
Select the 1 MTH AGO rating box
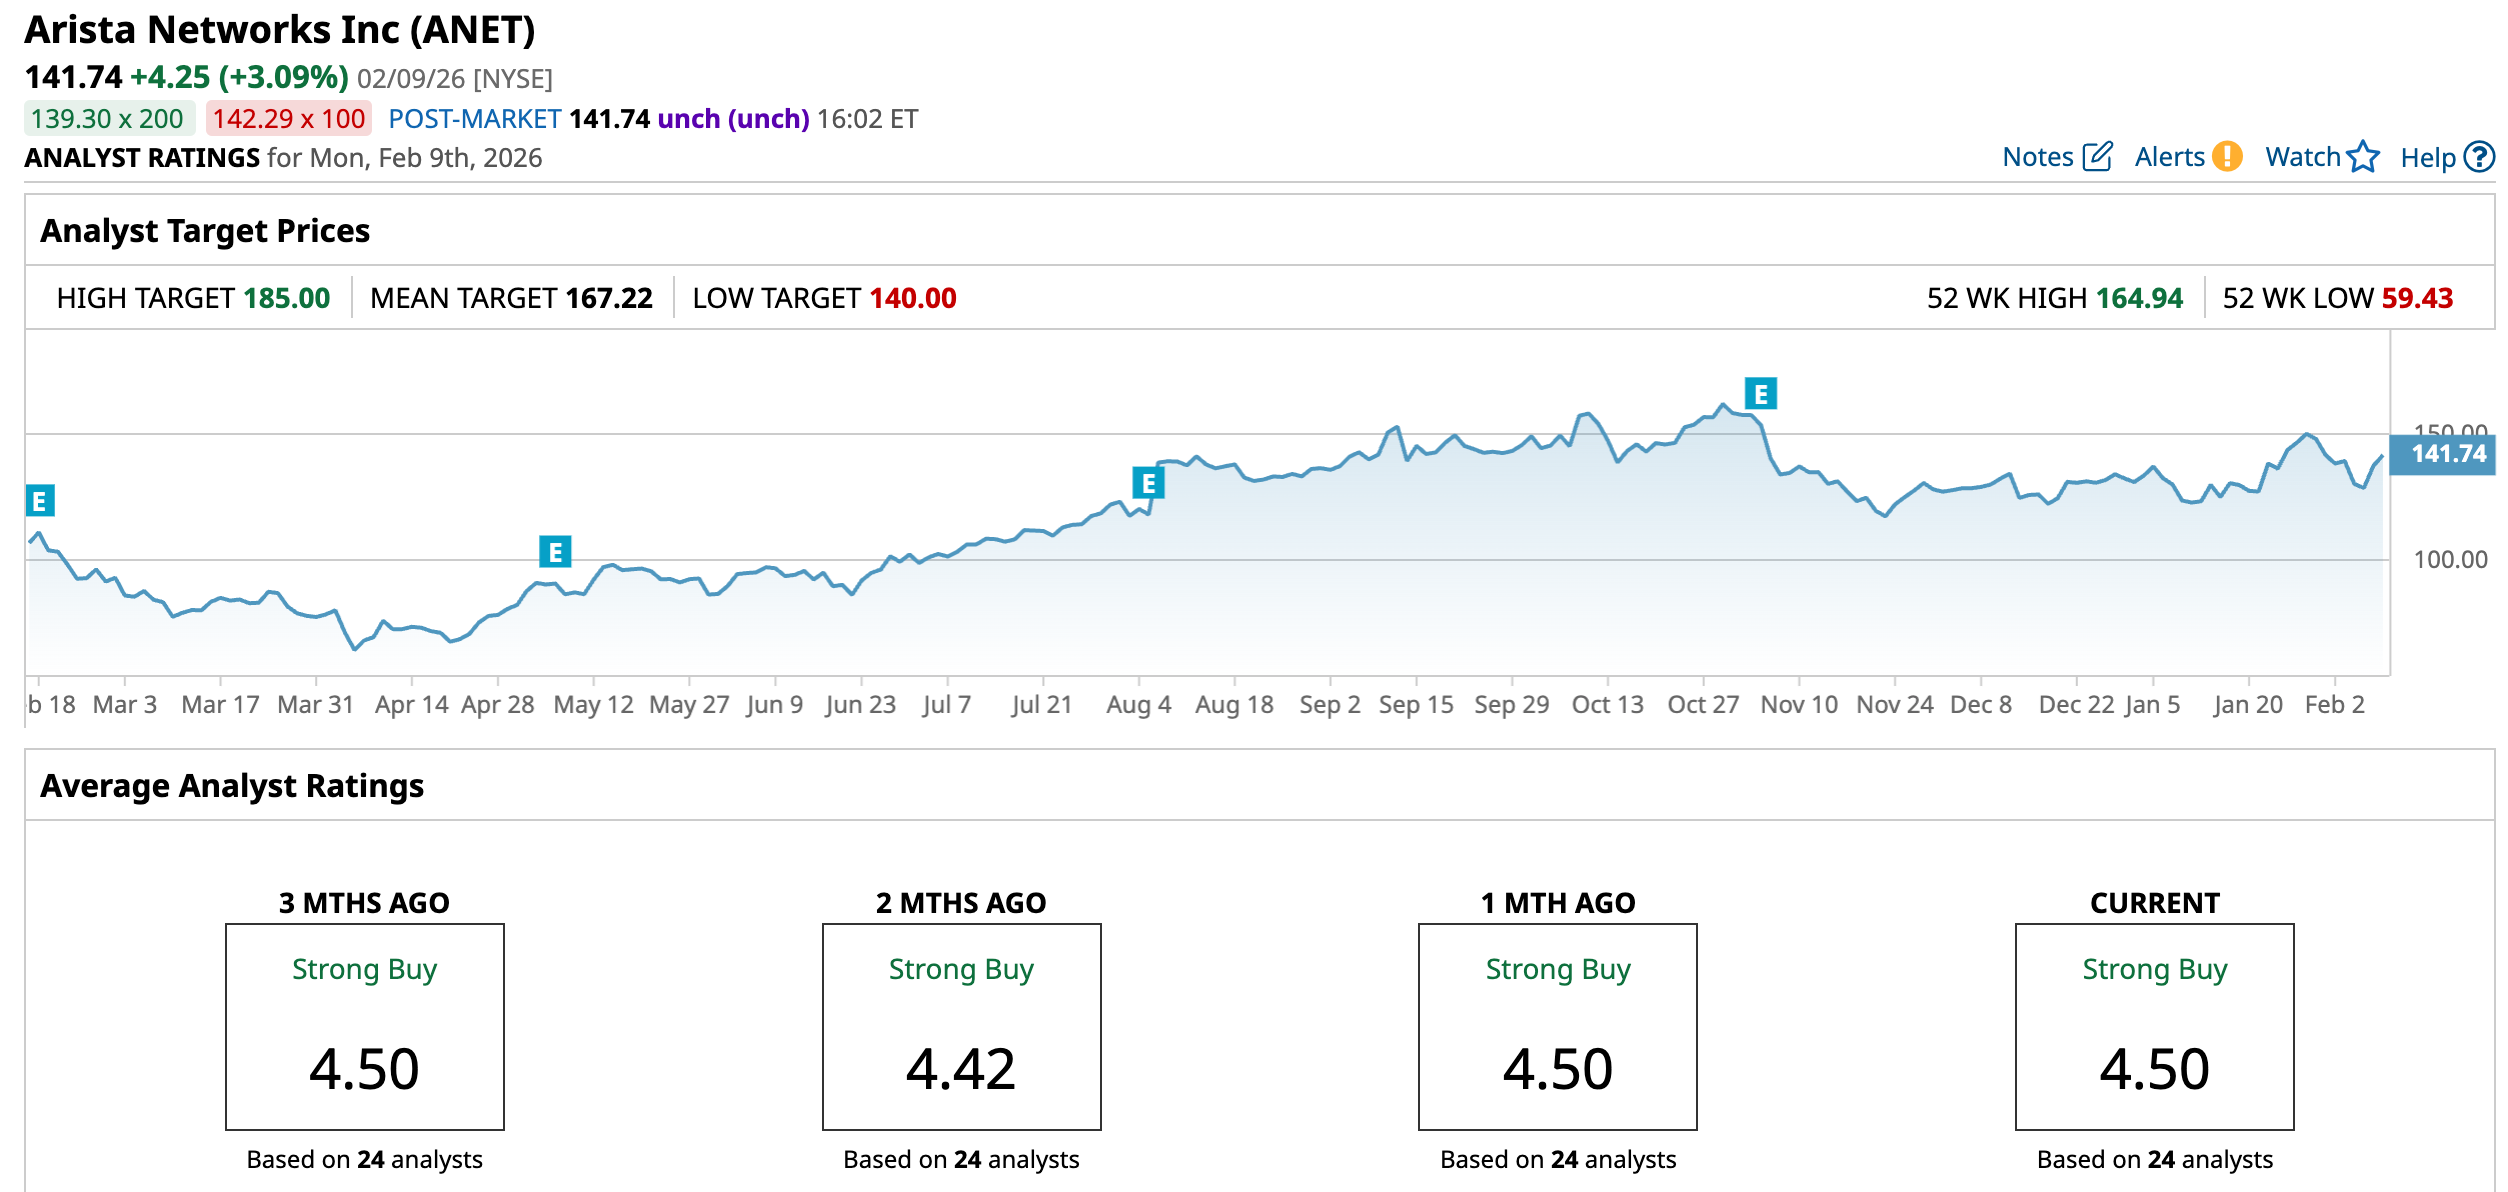[x=1557, y=1026]
